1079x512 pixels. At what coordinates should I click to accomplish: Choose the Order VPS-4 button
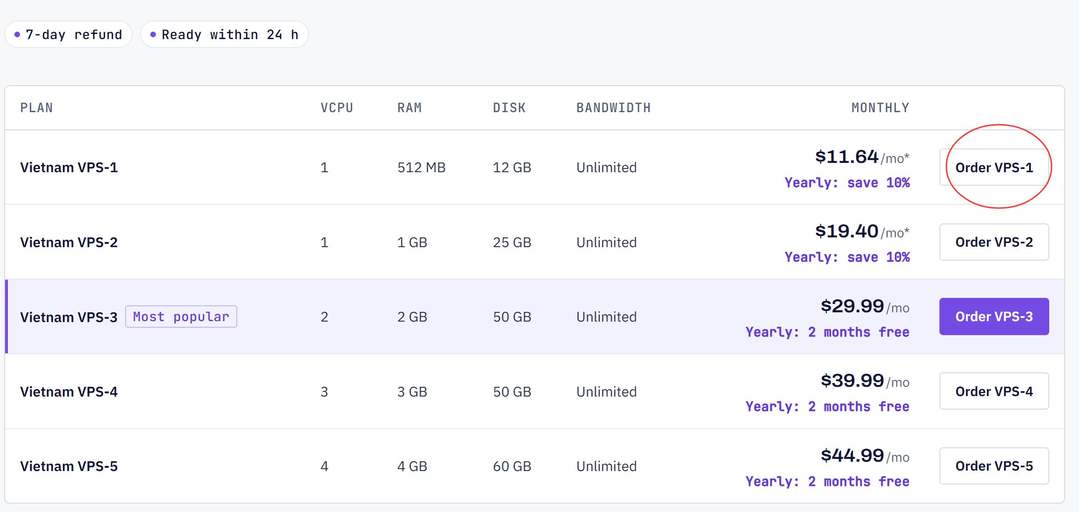tap(994, 392)
